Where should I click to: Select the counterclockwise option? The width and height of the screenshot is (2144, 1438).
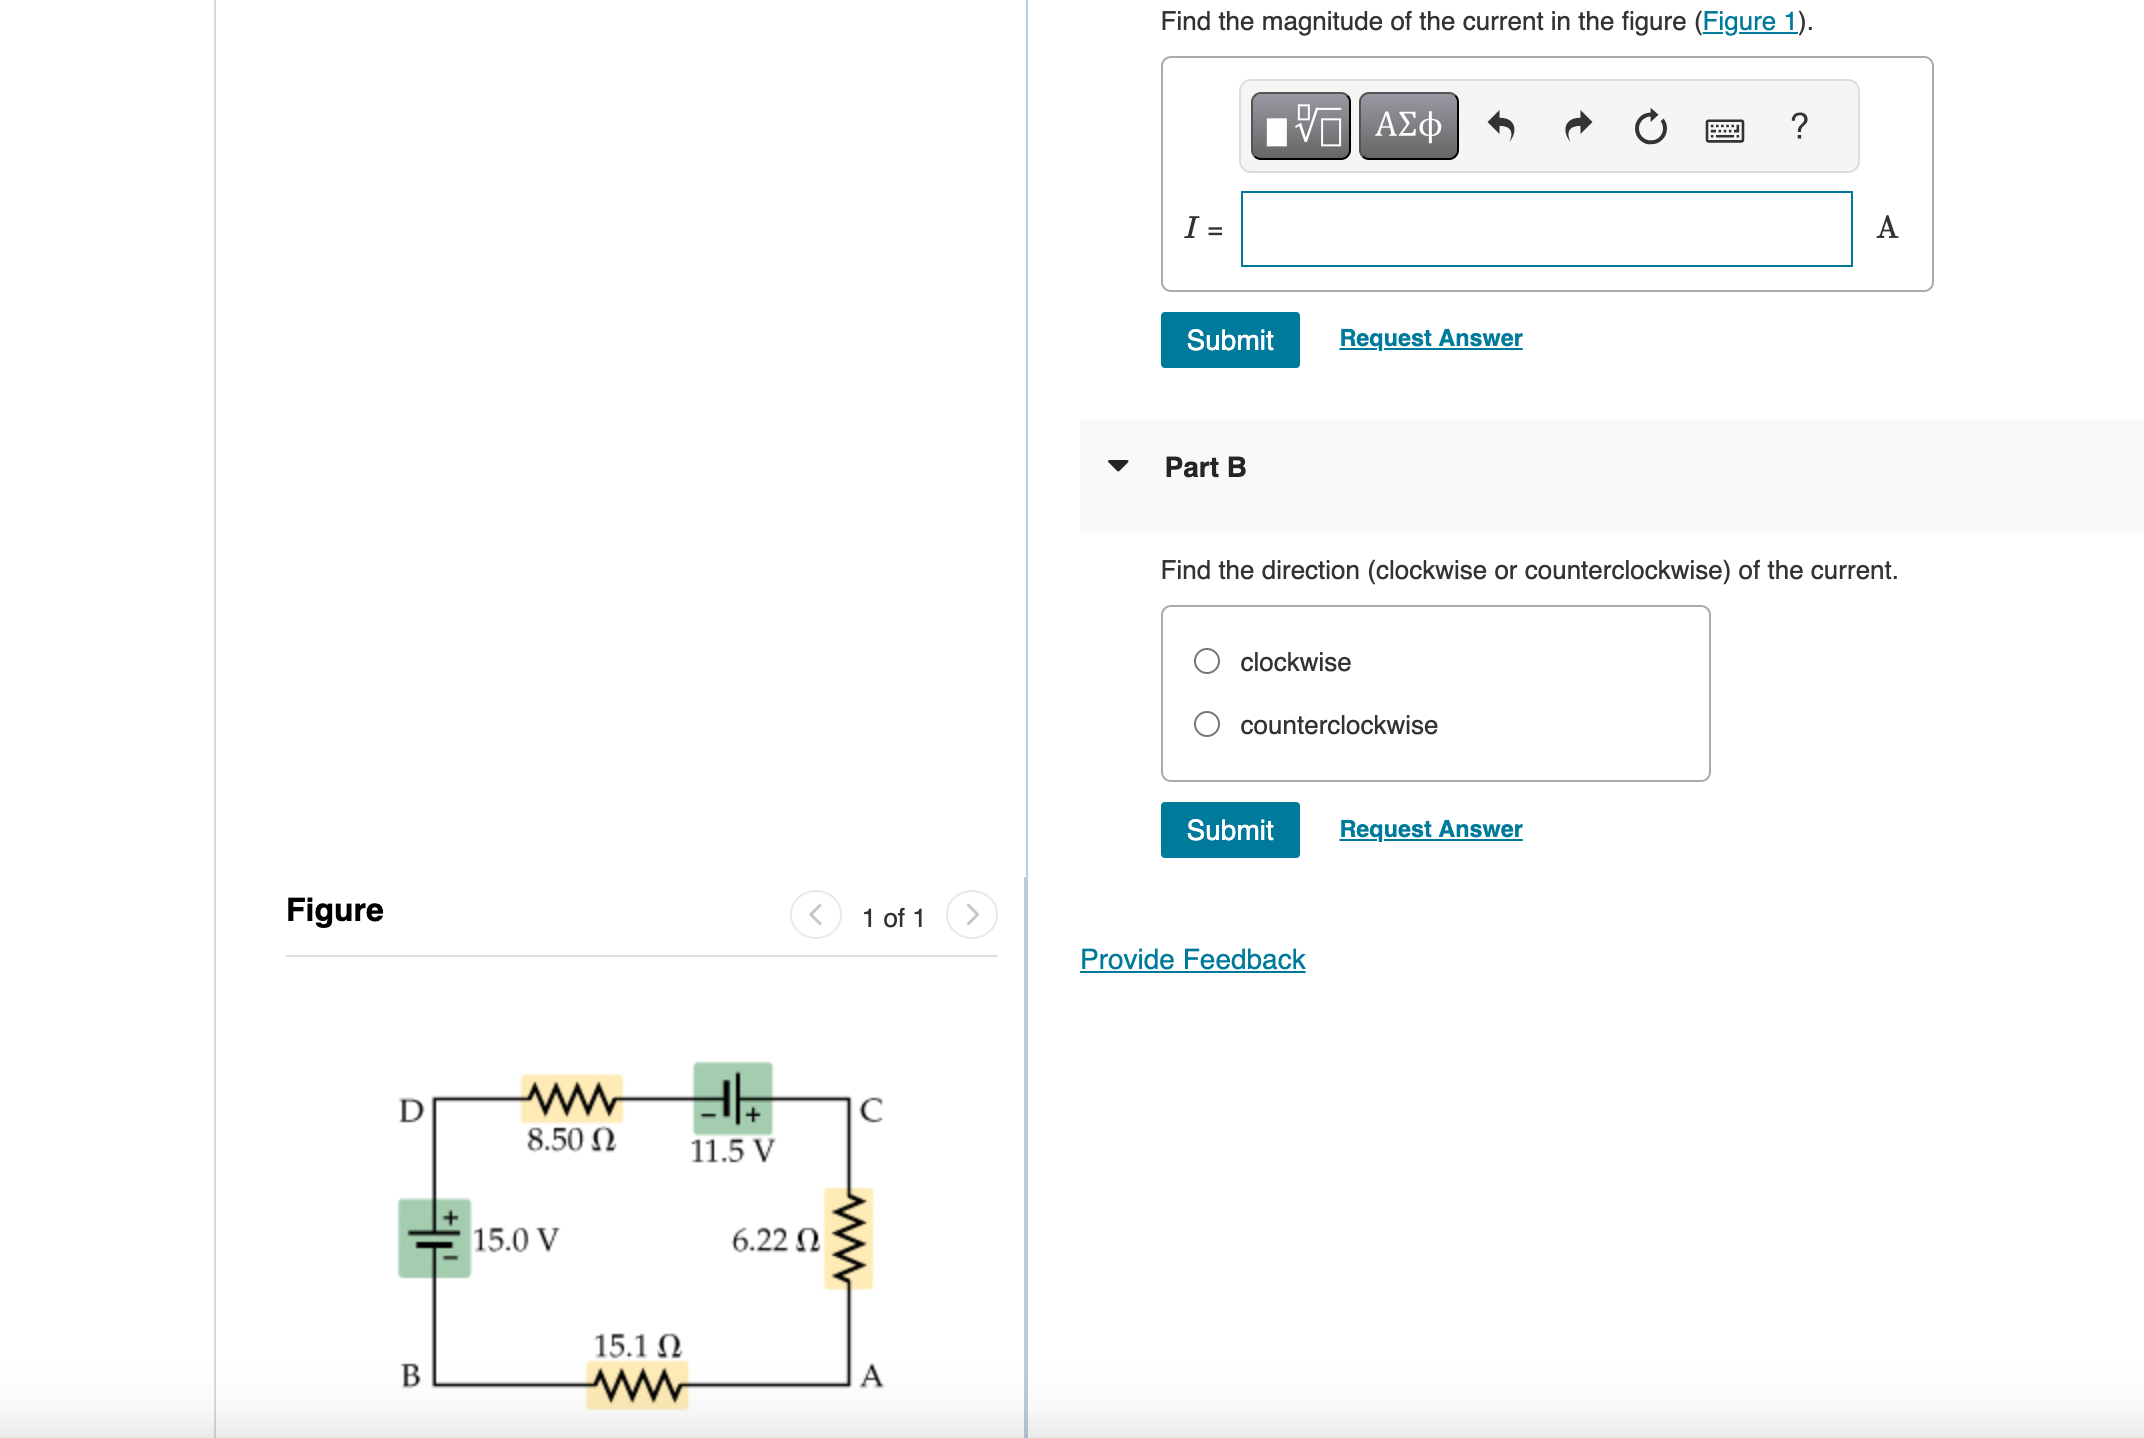[x=1207, y=724]
